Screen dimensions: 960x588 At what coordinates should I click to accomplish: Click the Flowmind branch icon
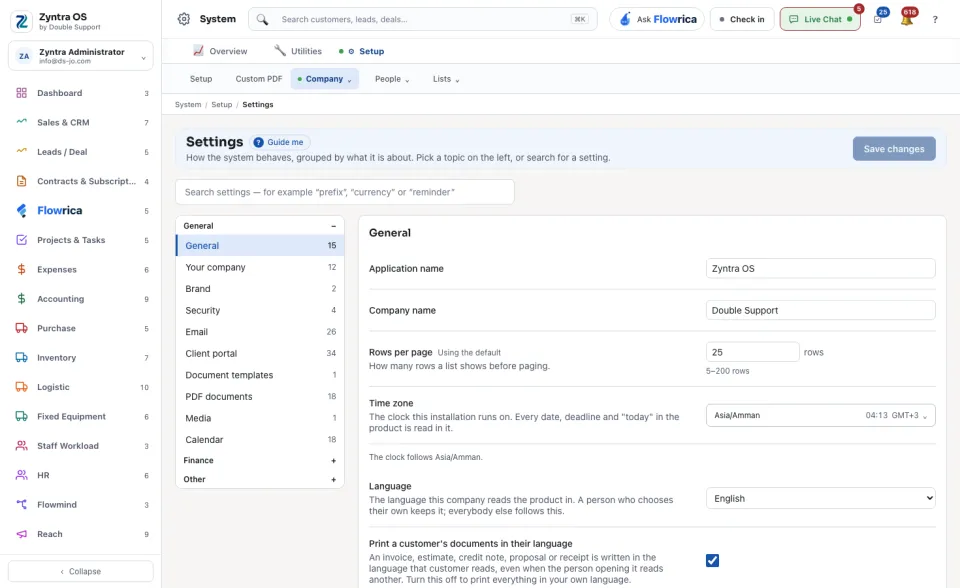[x=21, y=505]
